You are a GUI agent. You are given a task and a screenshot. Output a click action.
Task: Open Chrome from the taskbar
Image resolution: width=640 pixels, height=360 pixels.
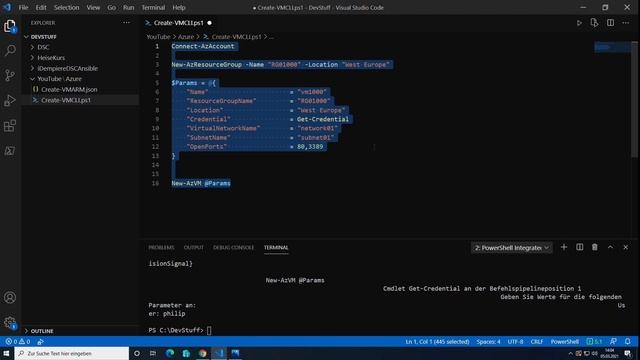tap(202, 353)
